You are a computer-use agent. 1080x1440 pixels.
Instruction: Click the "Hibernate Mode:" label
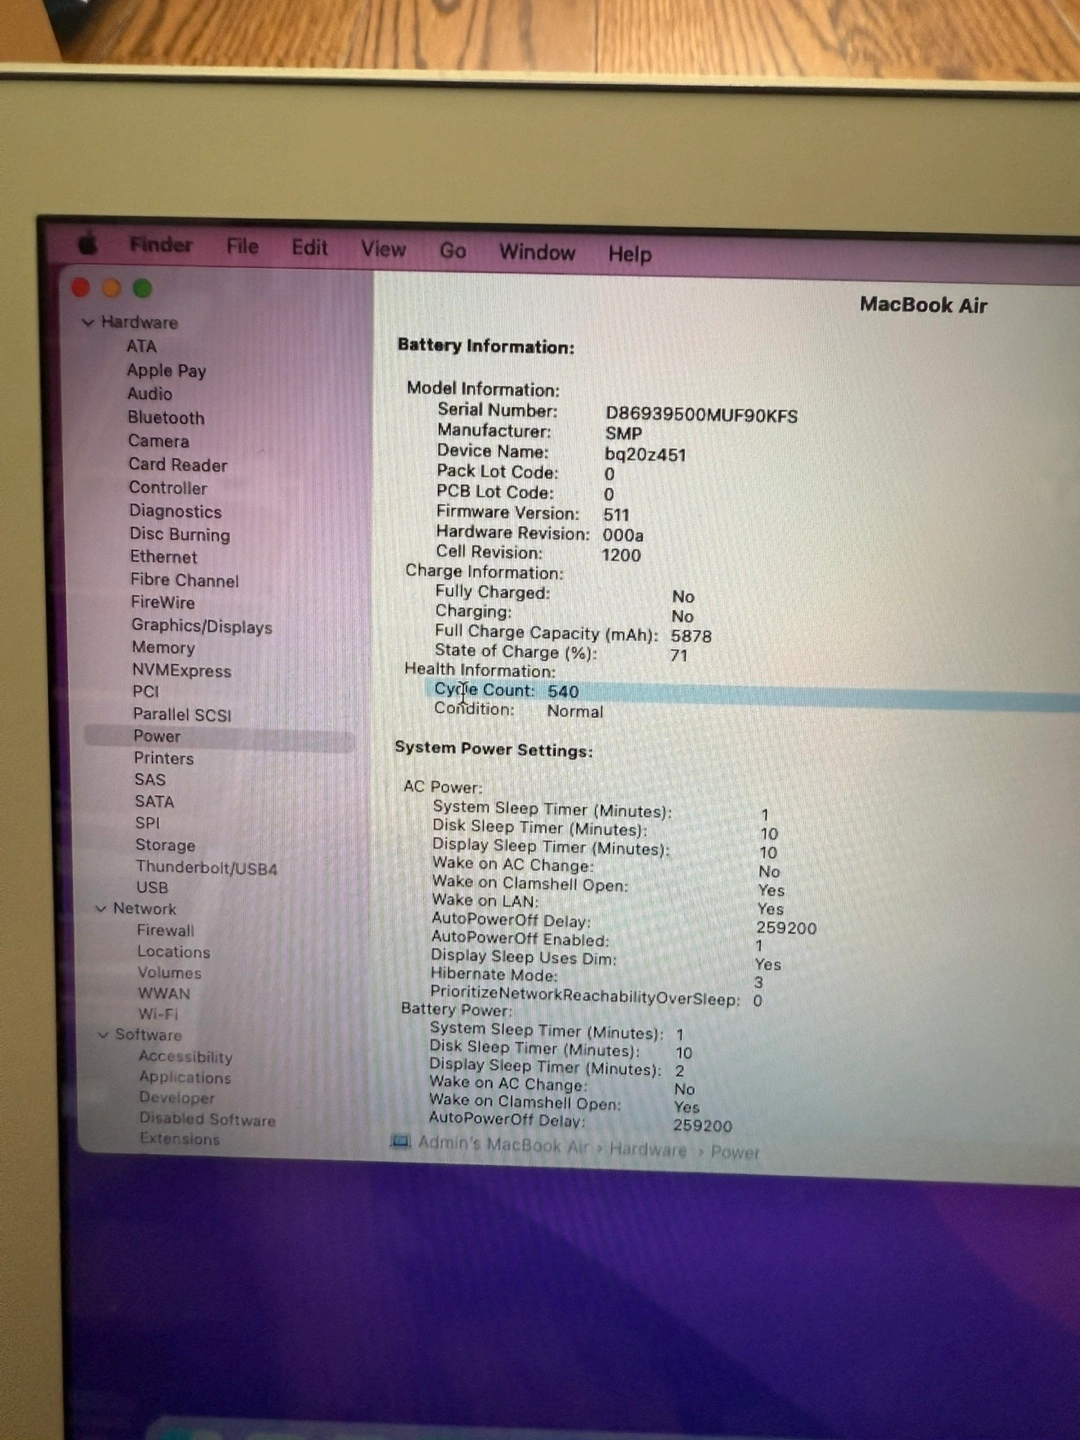click(494, 974)
